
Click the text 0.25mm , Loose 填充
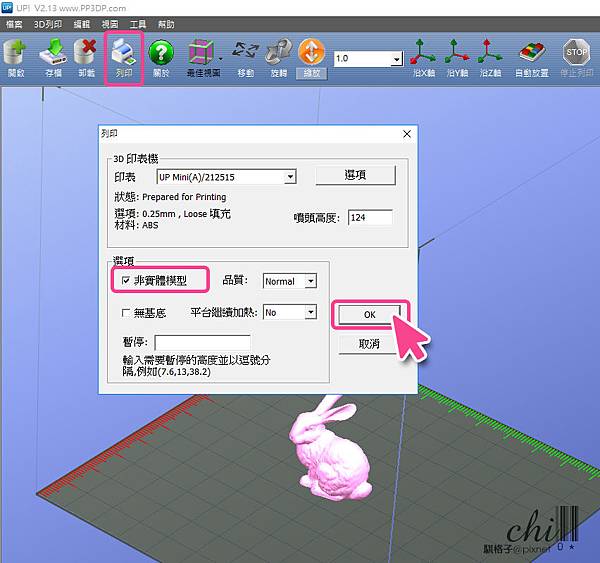tap(186, 214)
